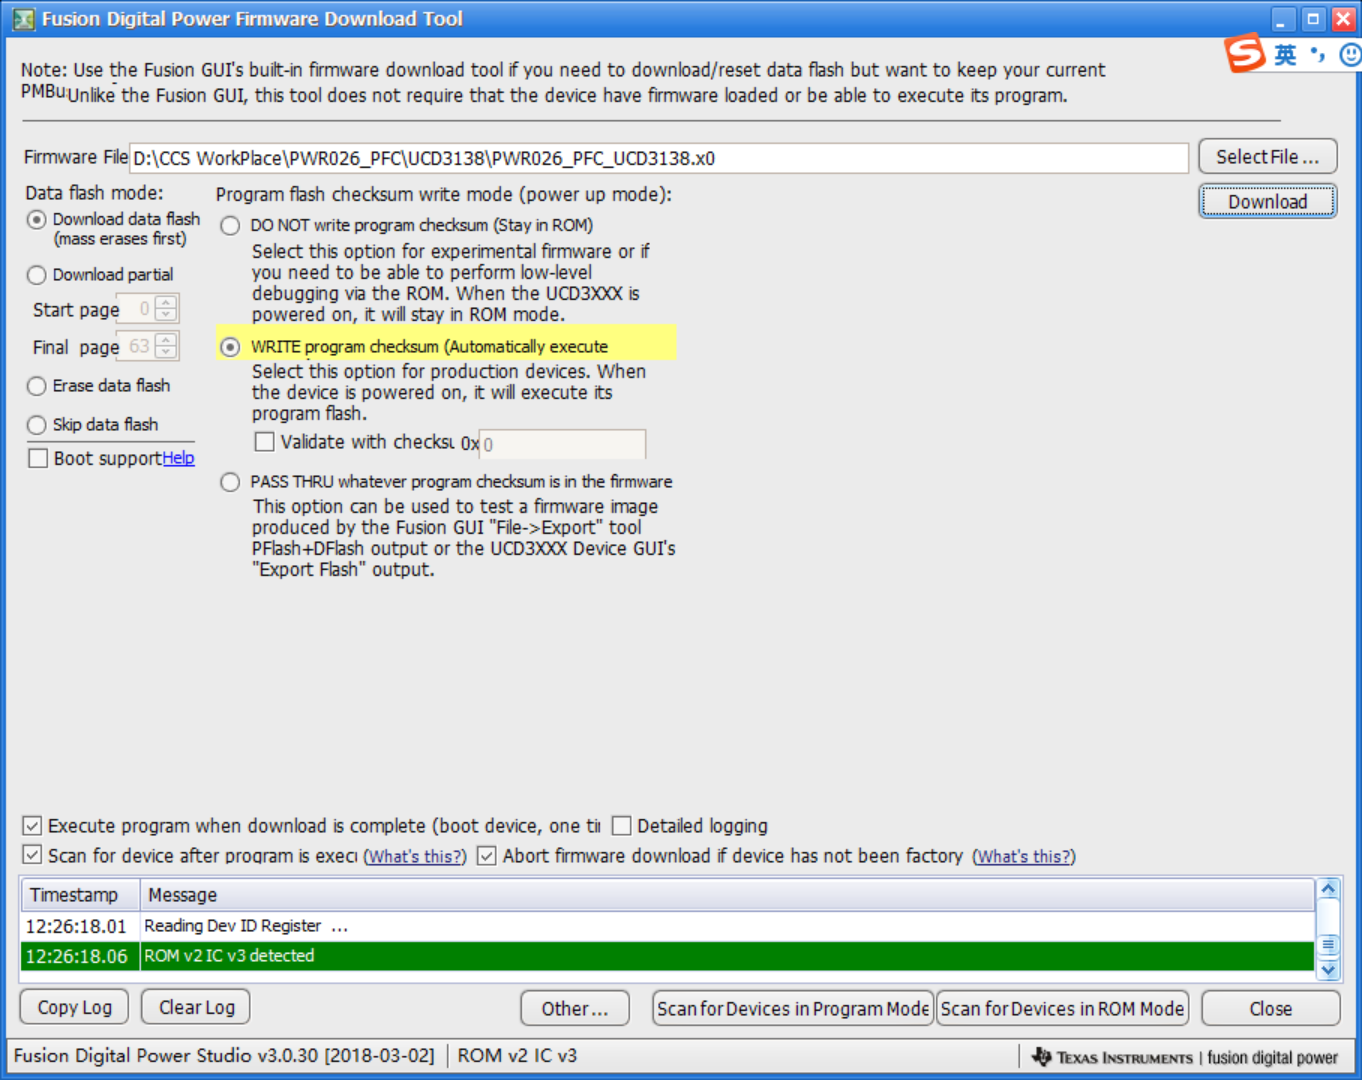Select Skip data flash radio option
Image resolution: width=1362 pixels, height=1080 pixels.
pyautogui.click(x=37, y=425)
